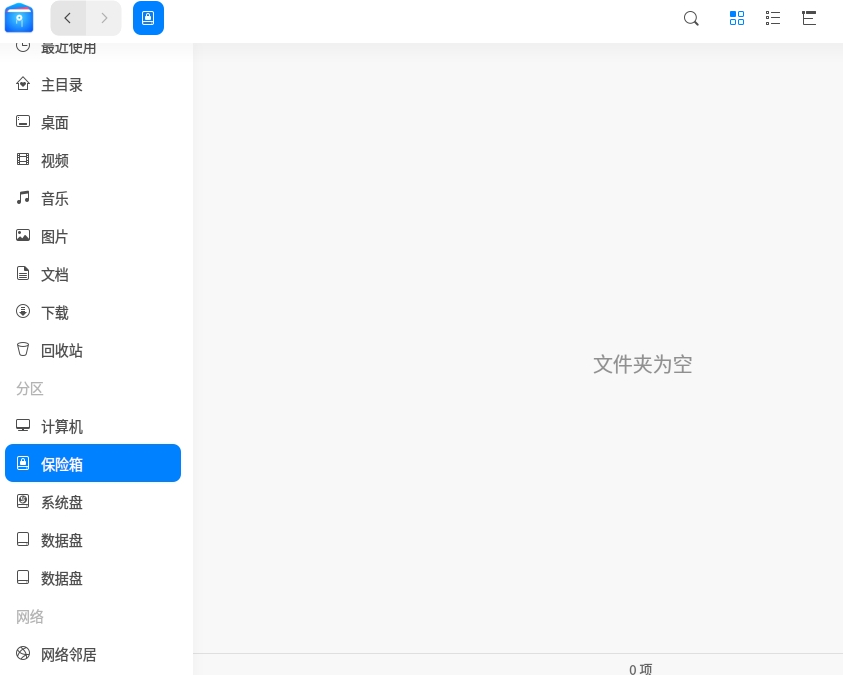Click the blue vault icon in address bar
Viewport: 843px width, 675px height.
pos(148,18)
